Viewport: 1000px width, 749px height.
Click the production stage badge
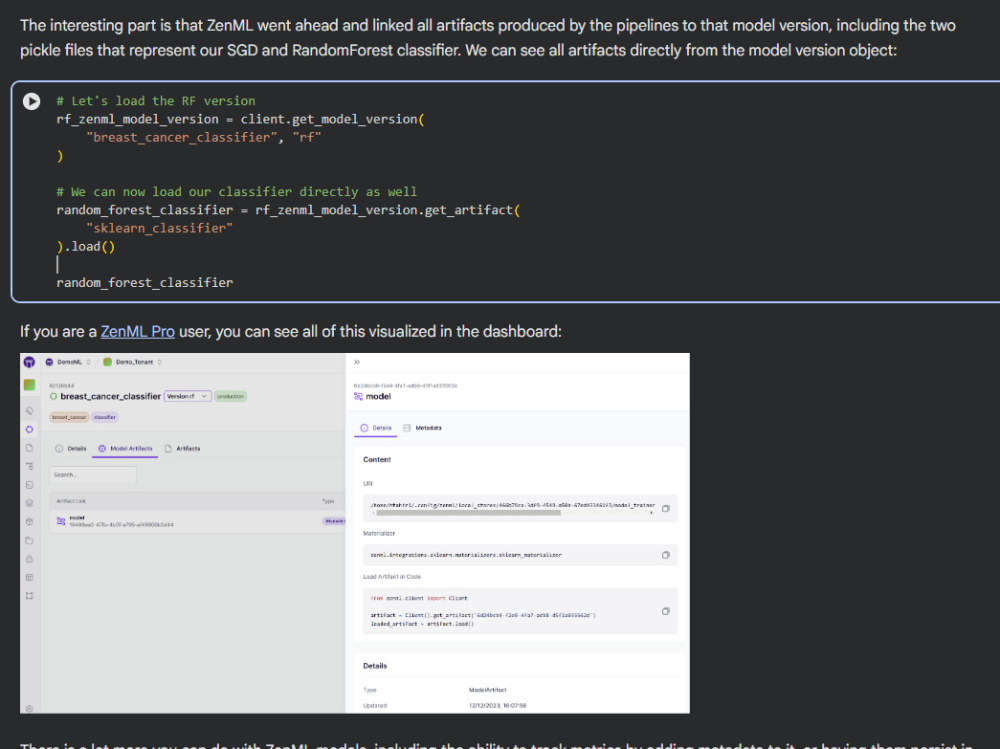pos(230,396)
